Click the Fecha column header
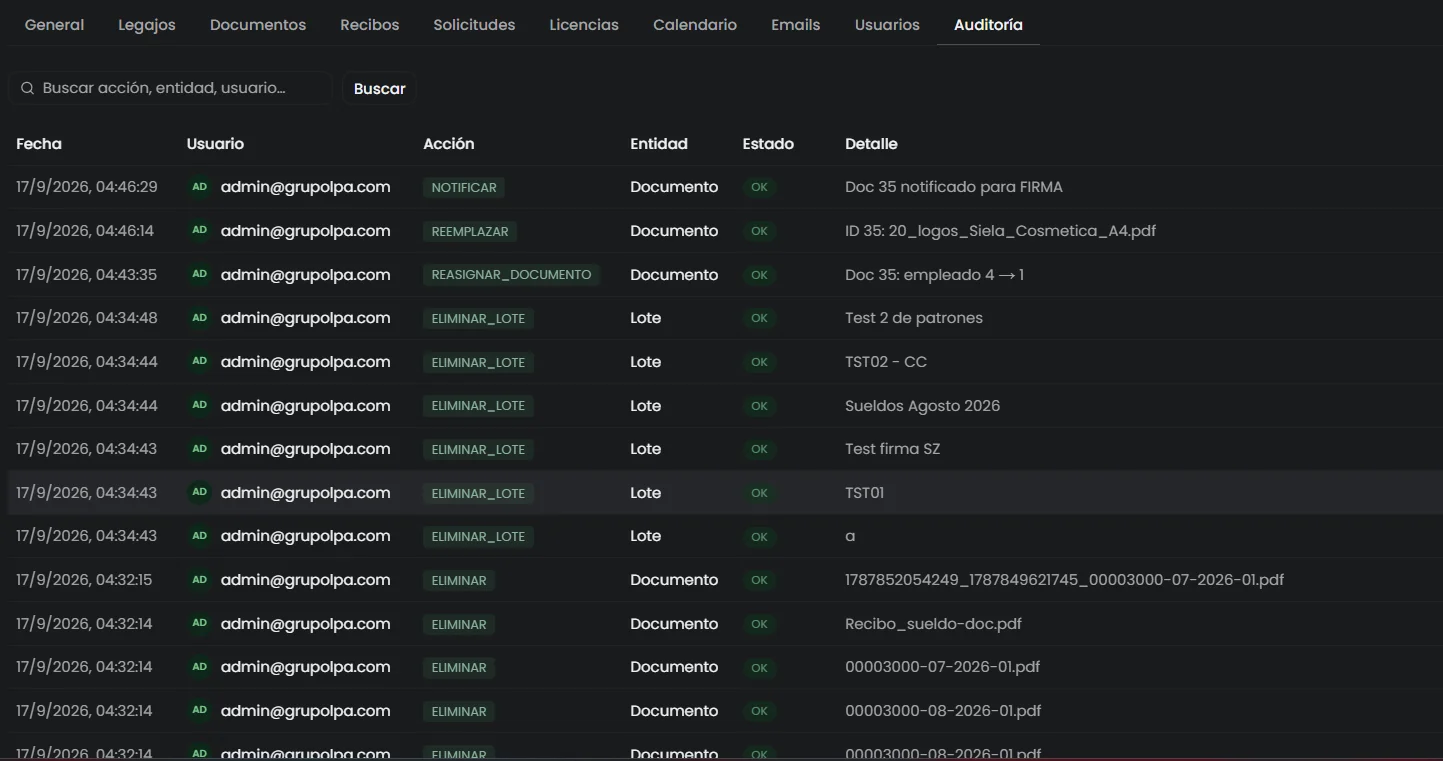1443x761 pixels. coord(39,144)
